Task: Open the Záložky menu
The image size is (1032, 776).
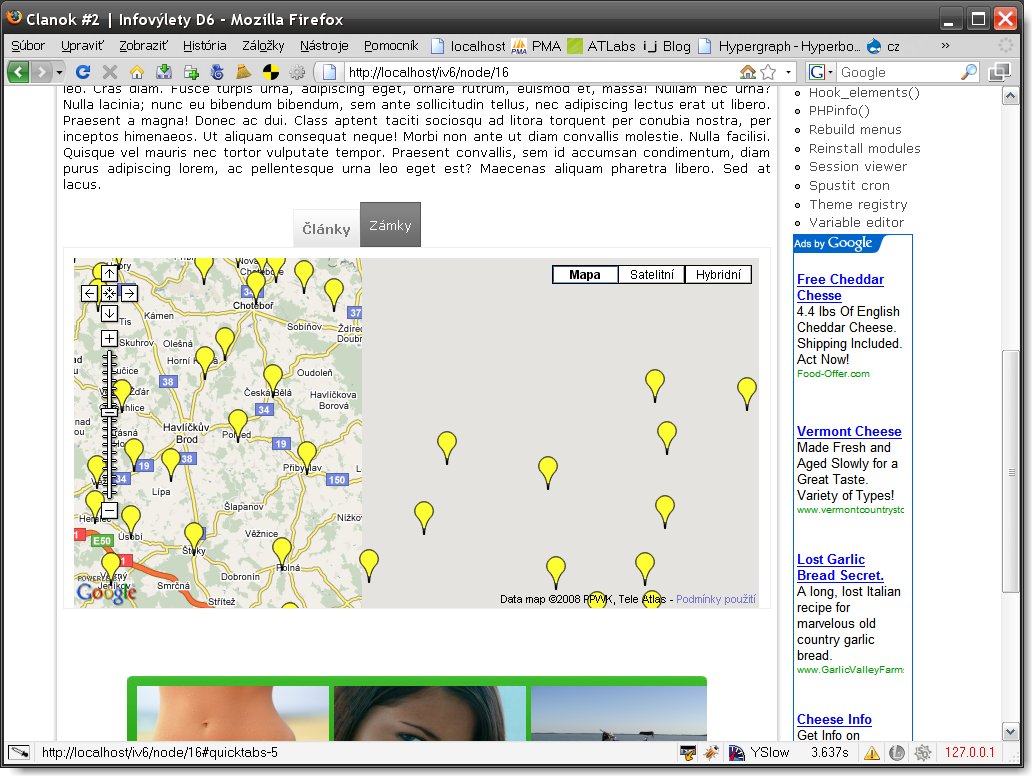Action: click(263, 46)
